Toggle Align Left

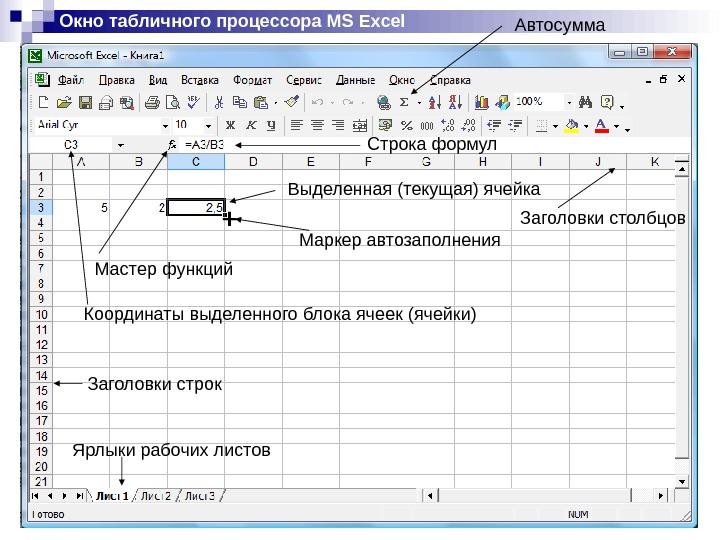point(297,125)
